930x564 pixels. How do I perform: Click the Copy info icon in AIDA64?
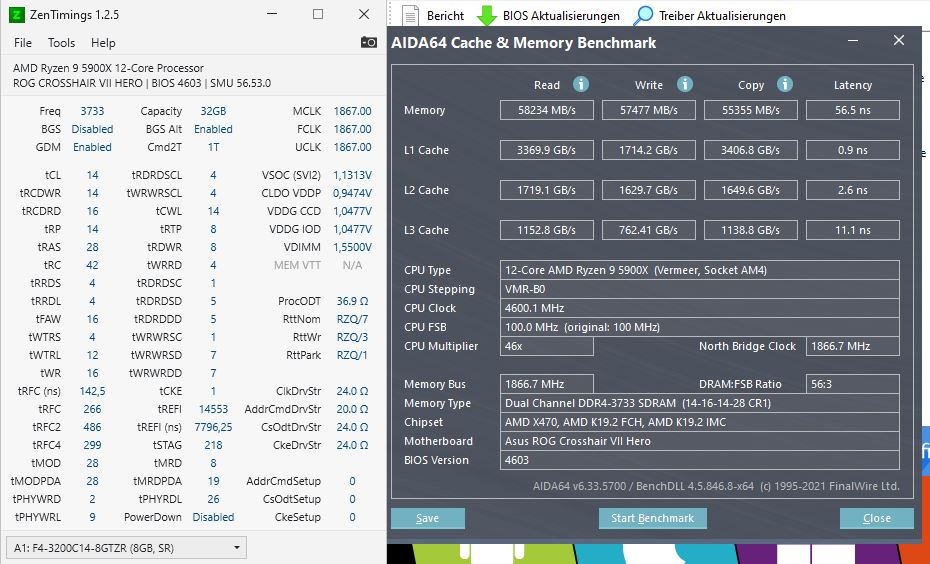pos(785,84)
